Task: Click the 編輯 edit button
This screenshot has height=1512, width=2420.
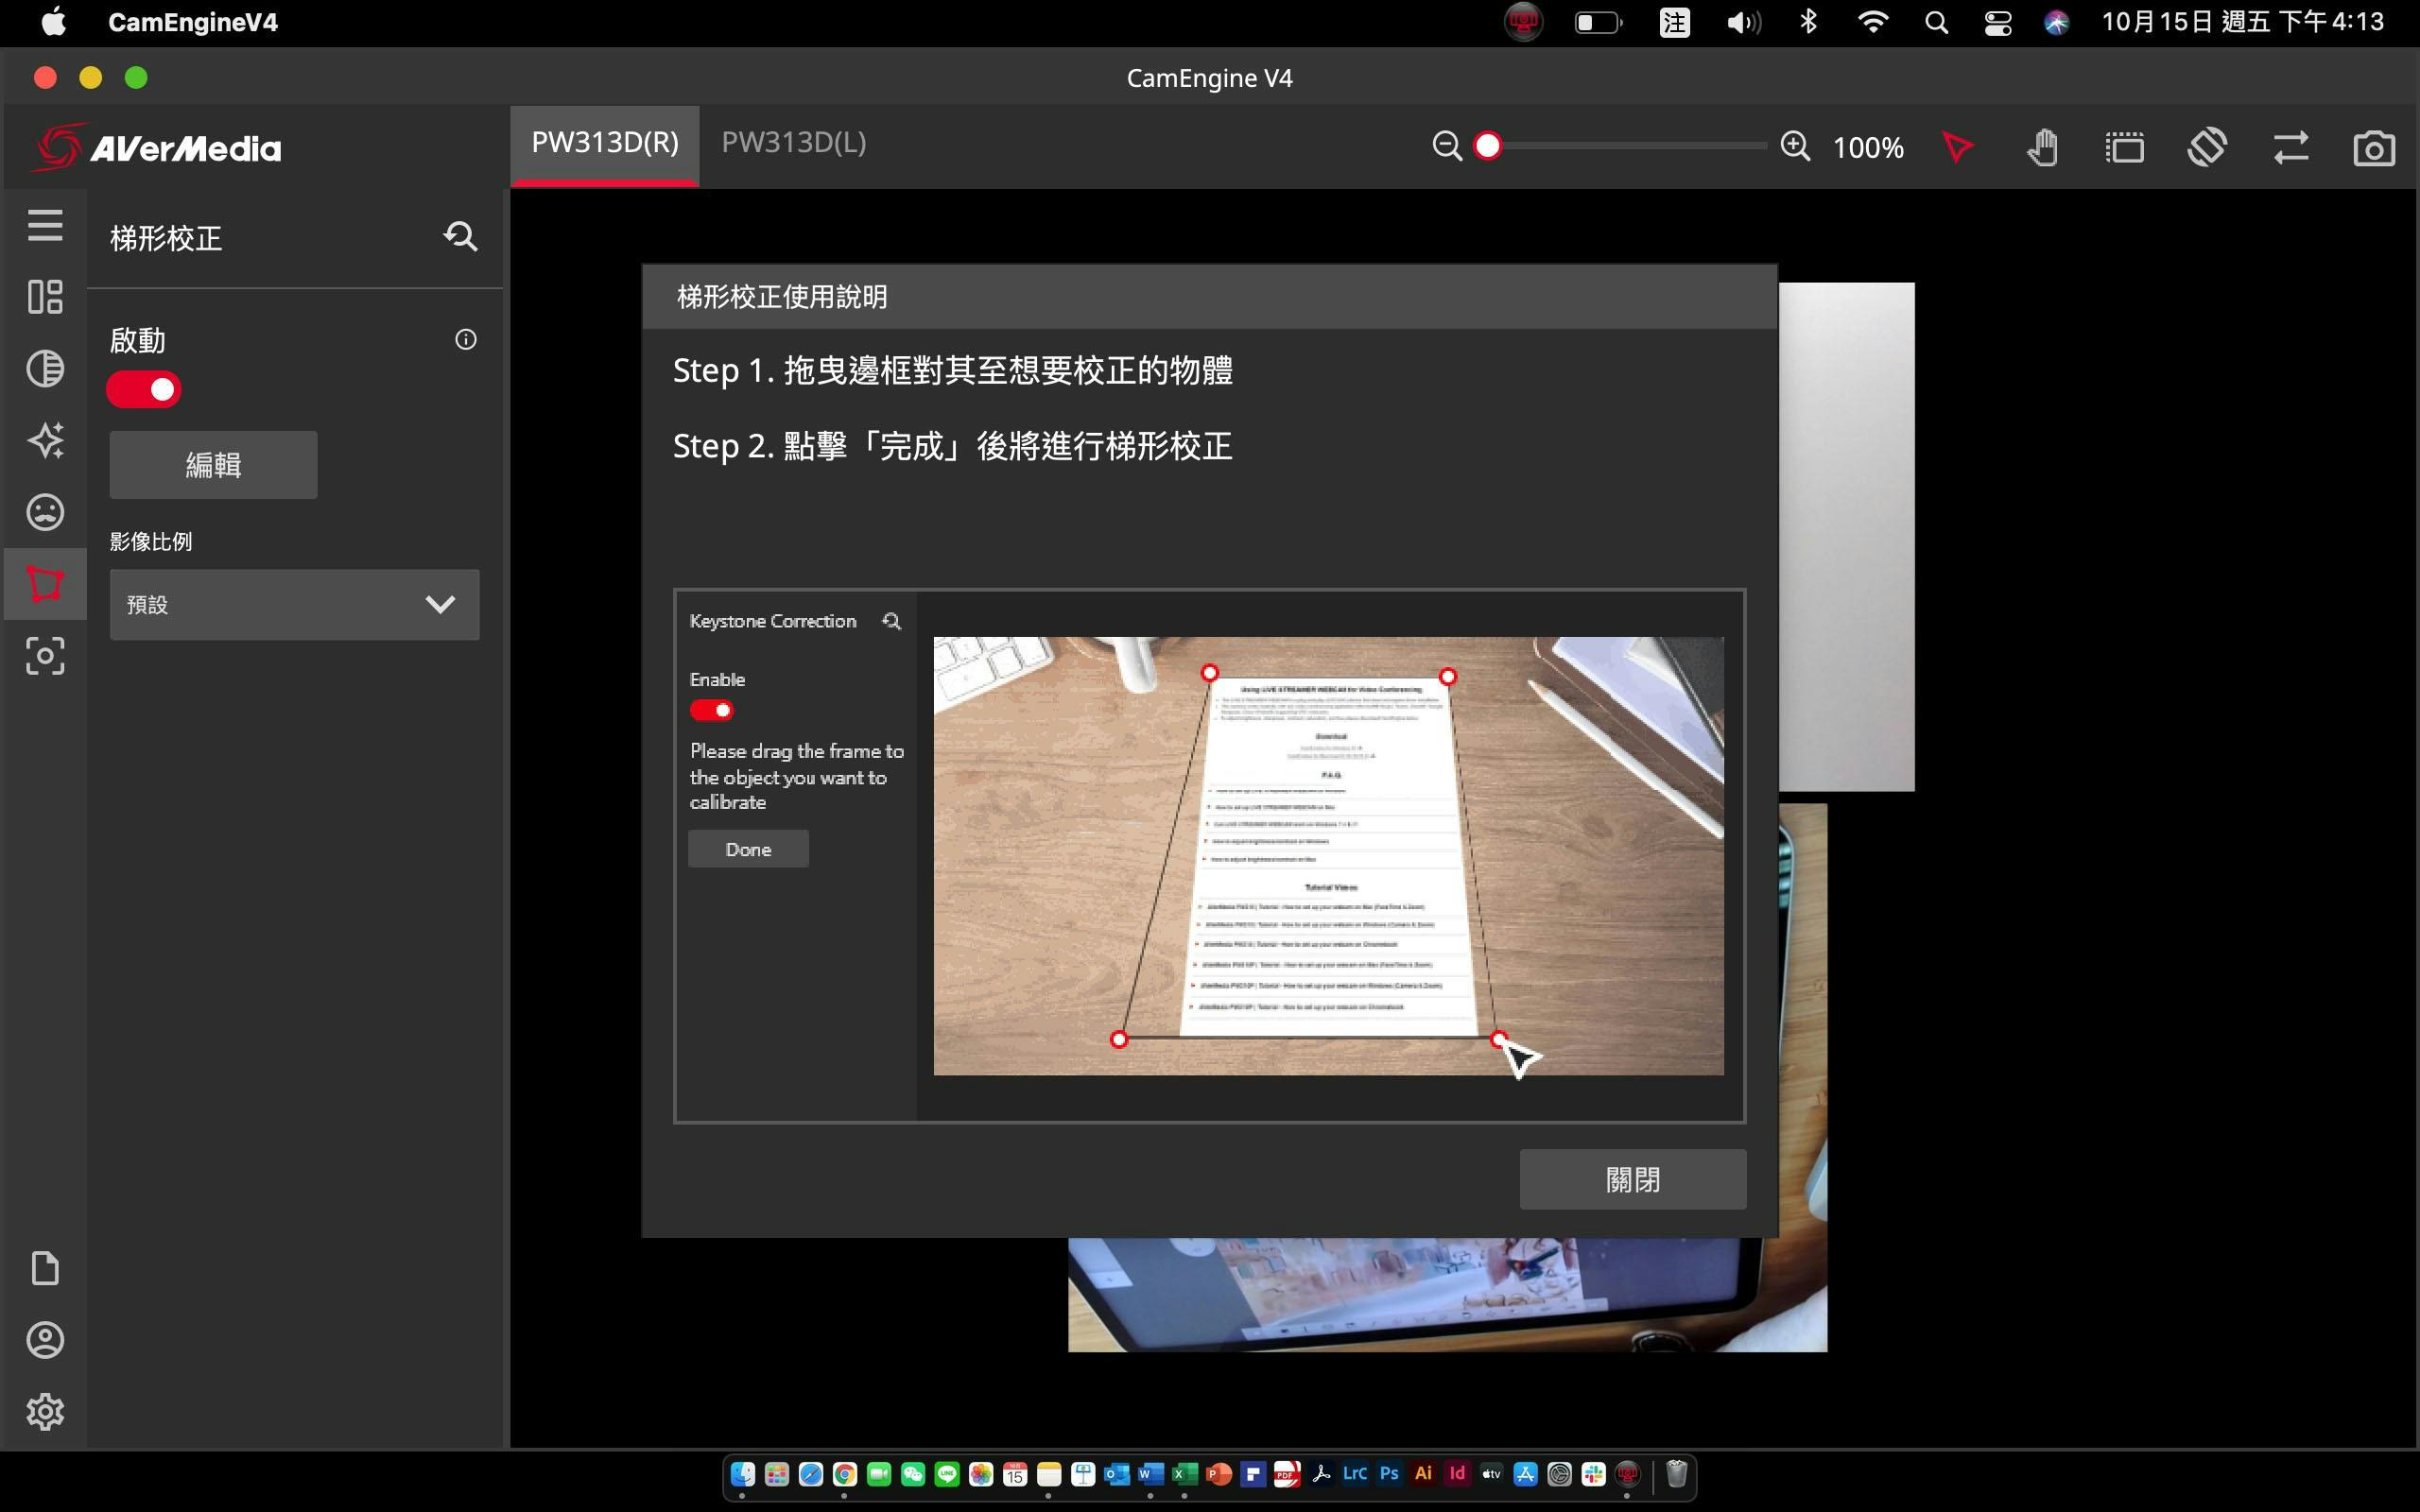Action: pyautogui.click(x=213, y=465)
